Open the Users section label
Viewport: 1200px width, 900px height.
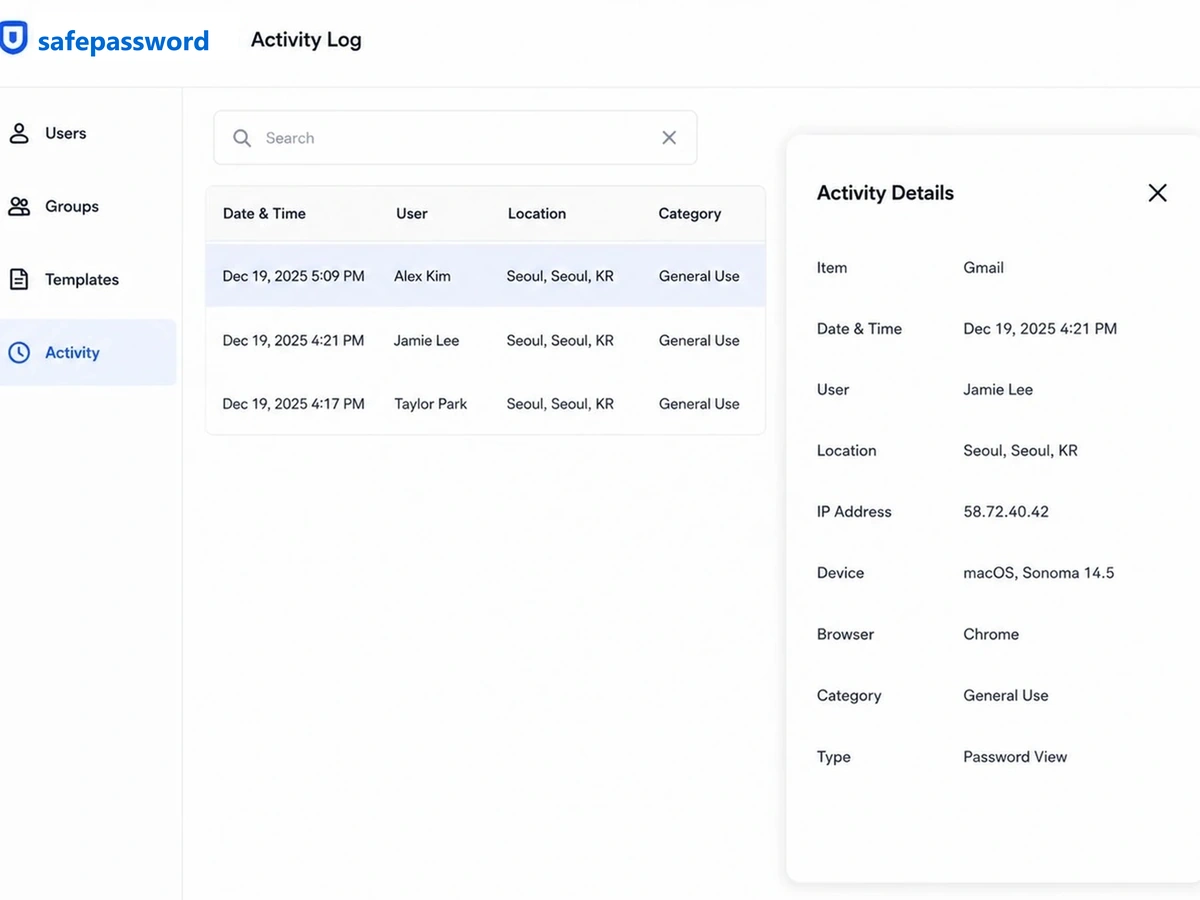pyautogui.click(x=65, y=133)
